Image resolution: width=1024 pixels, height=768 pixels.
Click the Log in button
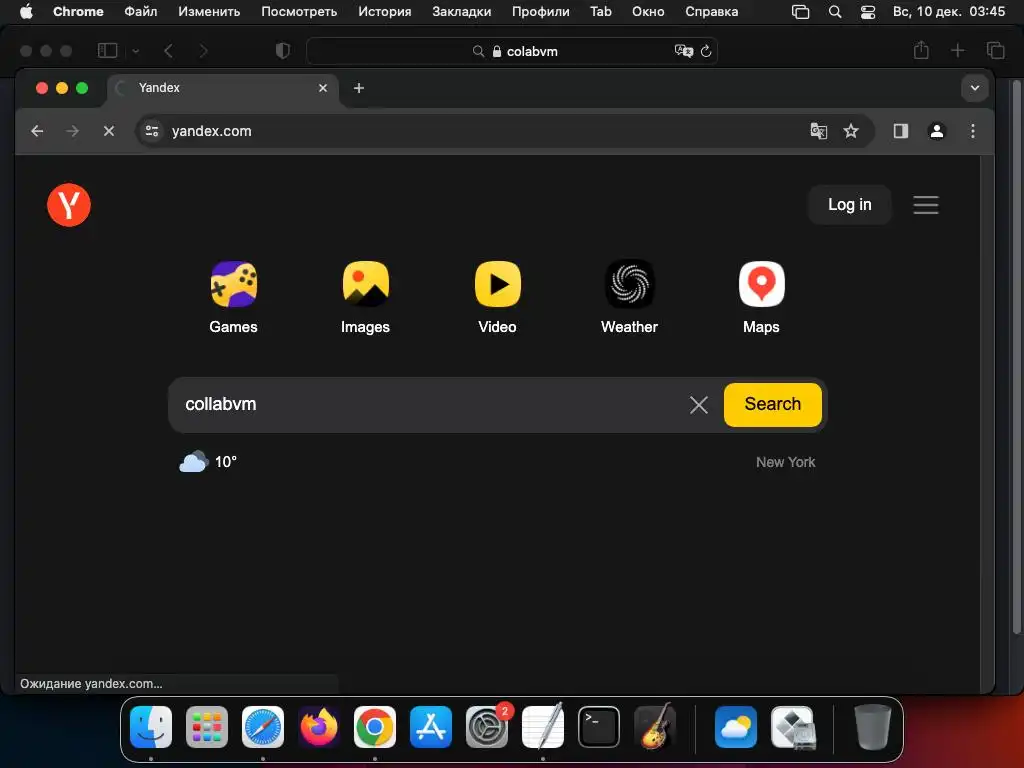coord(850,204)
